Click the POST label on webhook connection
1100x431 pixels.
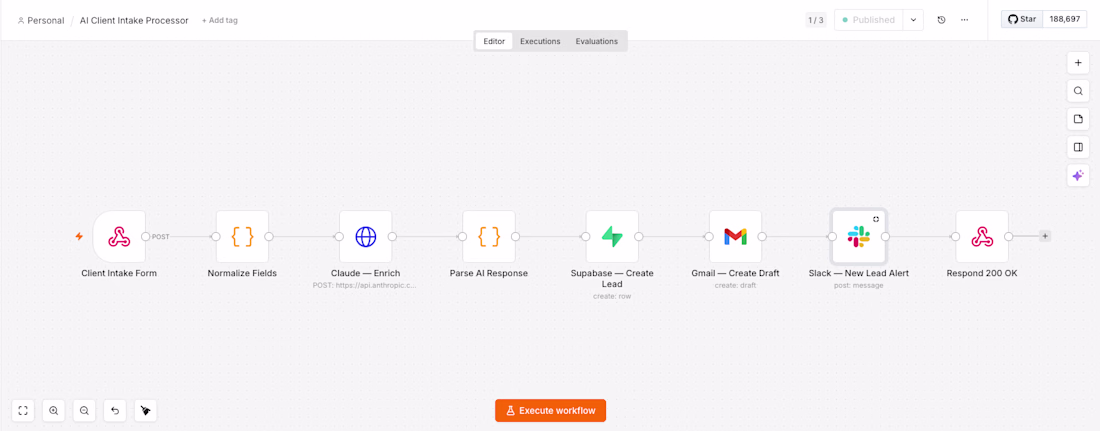tap(161, 237)
